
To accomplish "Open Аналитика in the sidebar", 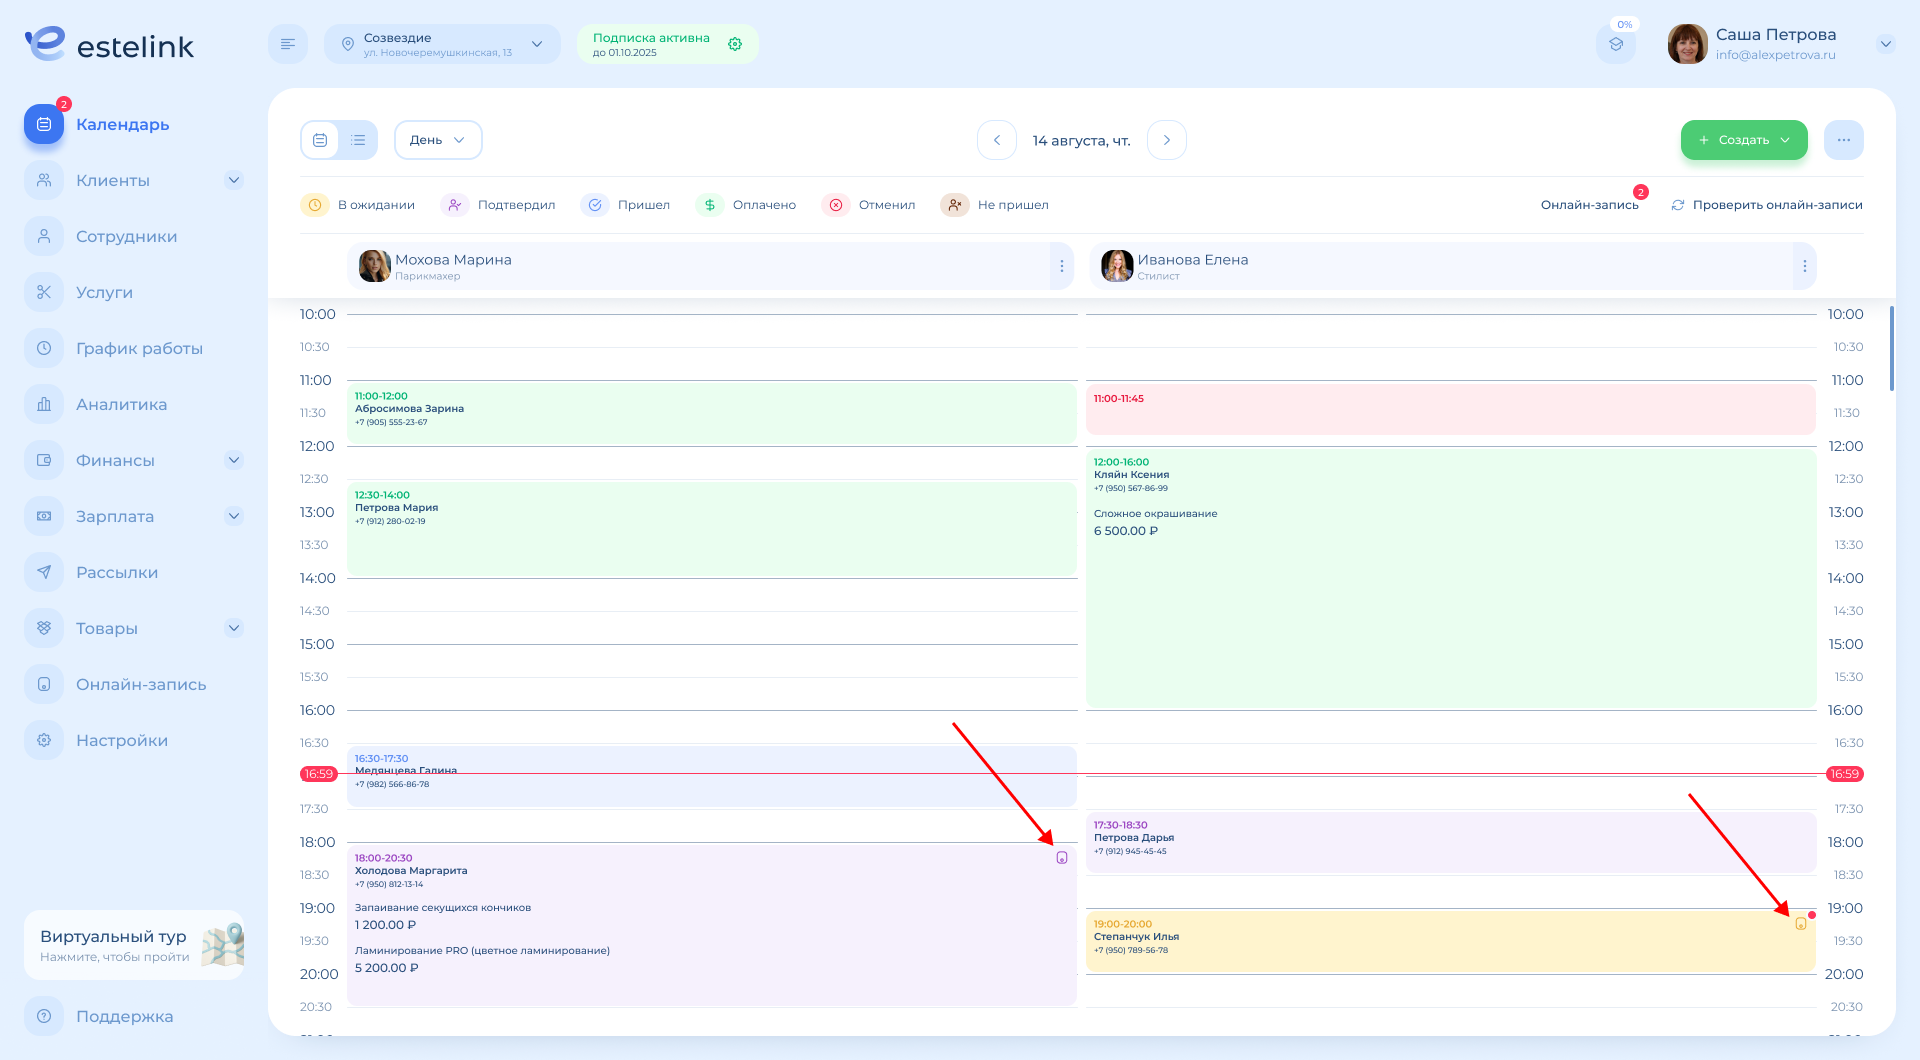I will (121, 405).
